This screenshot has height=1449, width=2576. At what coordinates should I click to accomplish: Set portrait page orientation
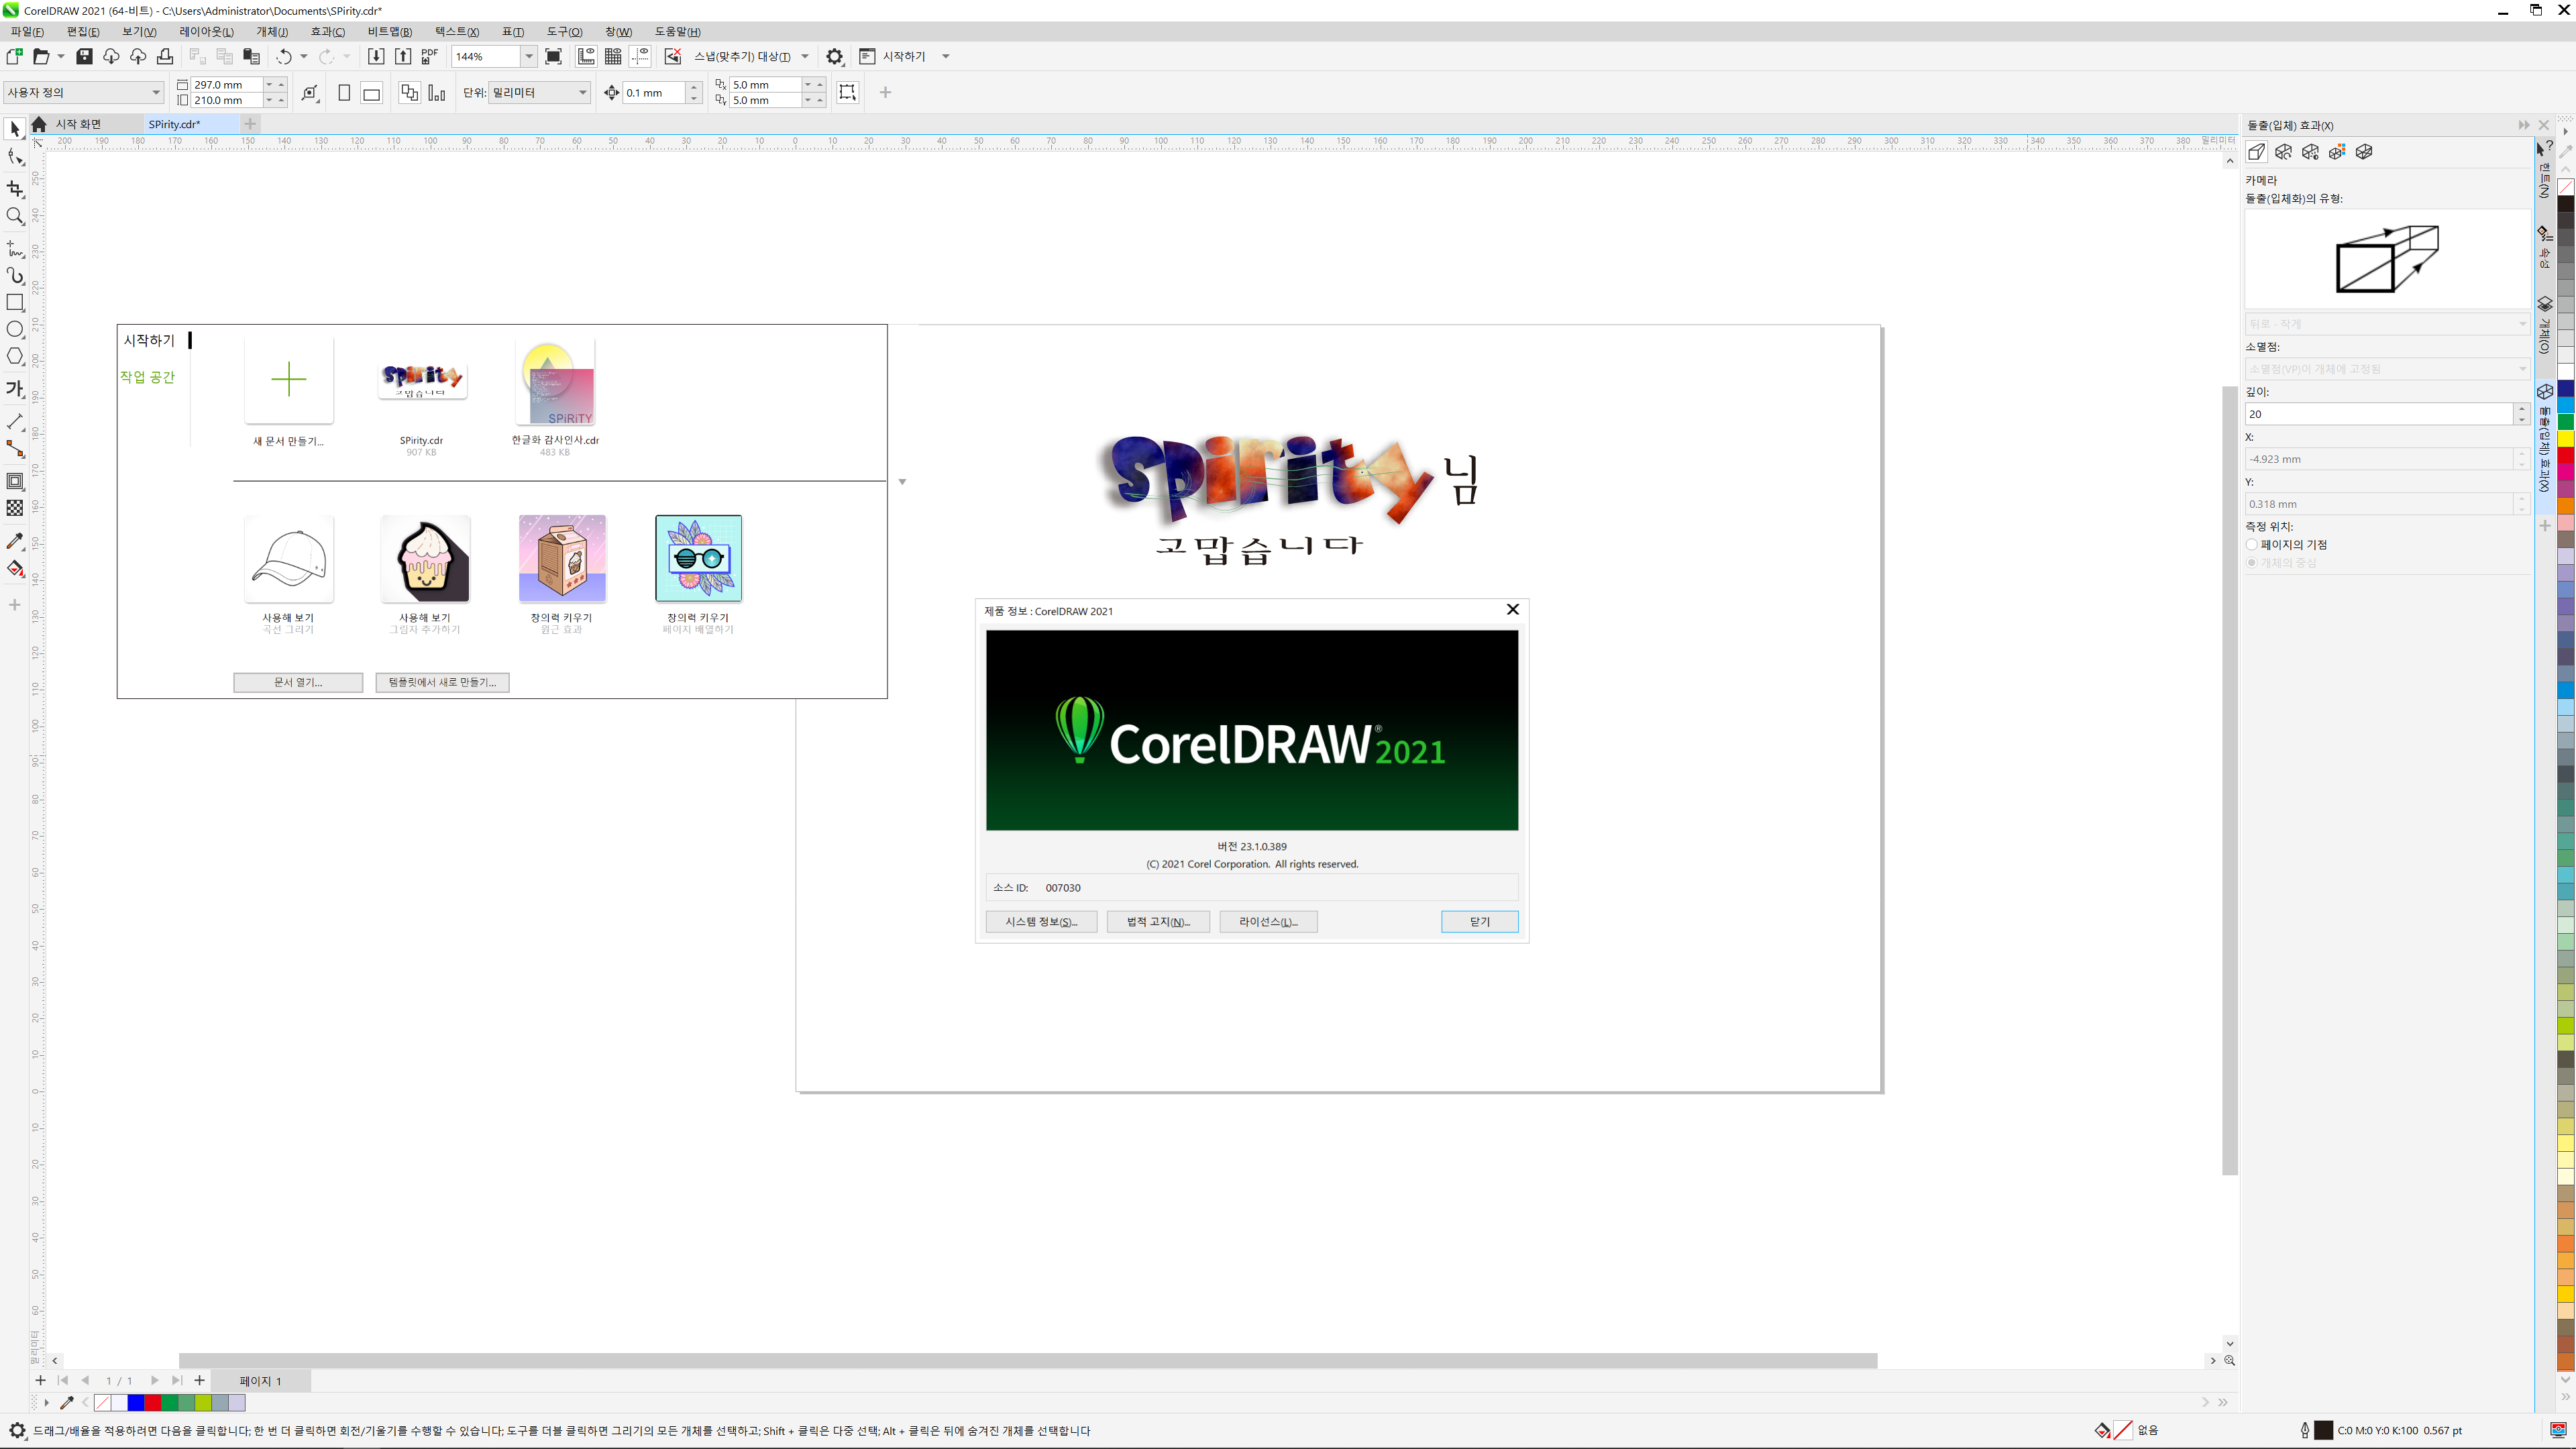tap(344, 93)
